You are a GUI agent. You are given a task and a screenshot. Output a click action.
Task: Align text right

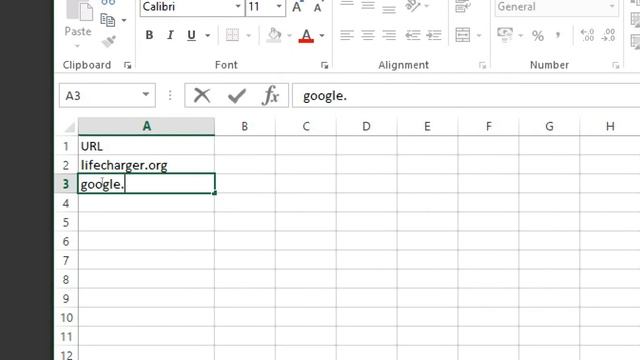(x=389, y=35)
